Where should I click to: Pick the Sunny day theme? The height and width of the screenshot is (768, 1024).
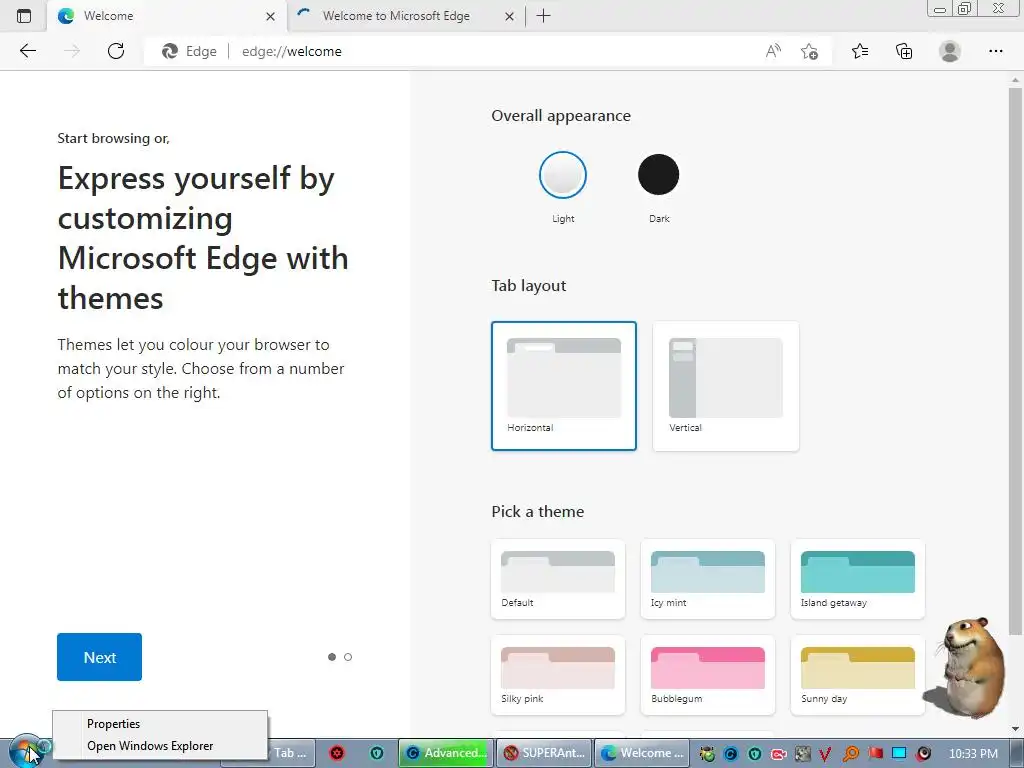[x=857, y=675]
